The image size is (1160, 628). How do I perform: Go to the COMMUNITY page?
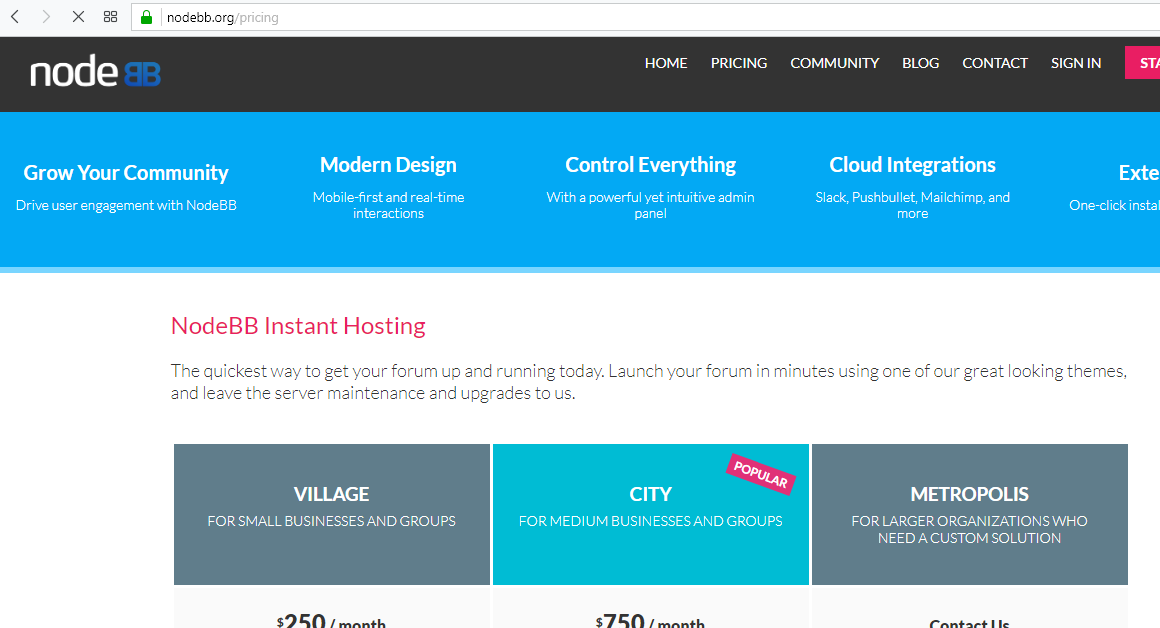coord(834,63)
